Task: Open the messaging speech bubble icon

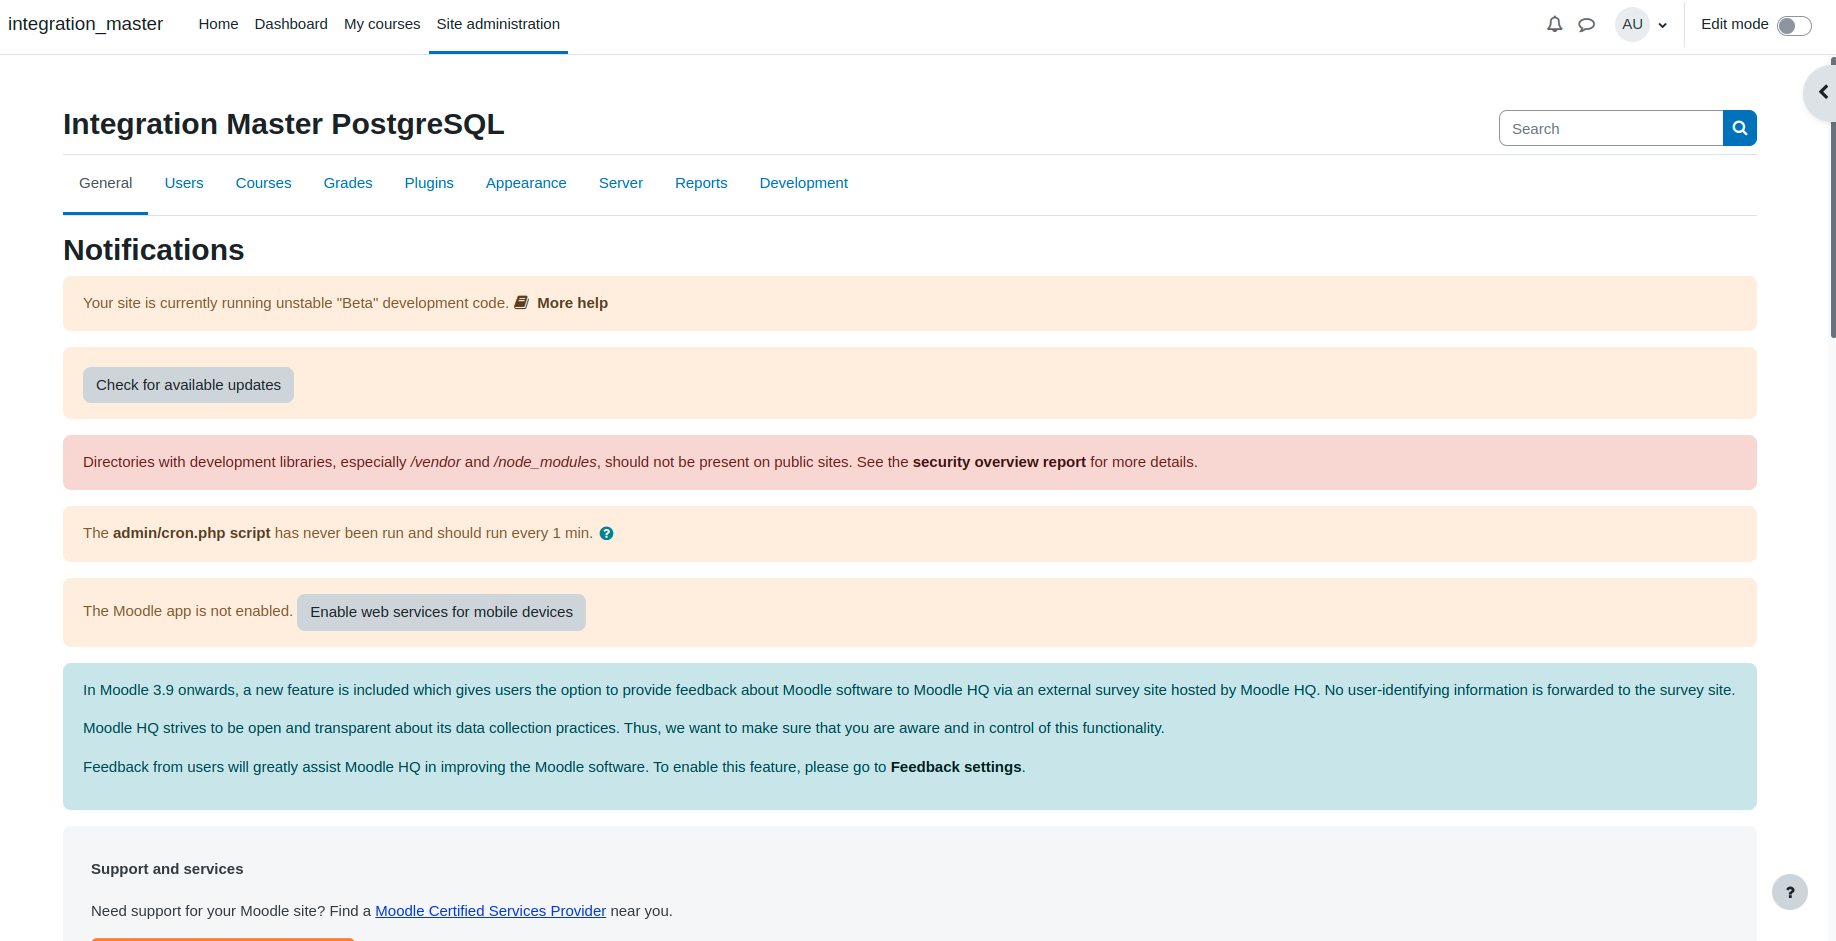Action: click(1586, 24)
